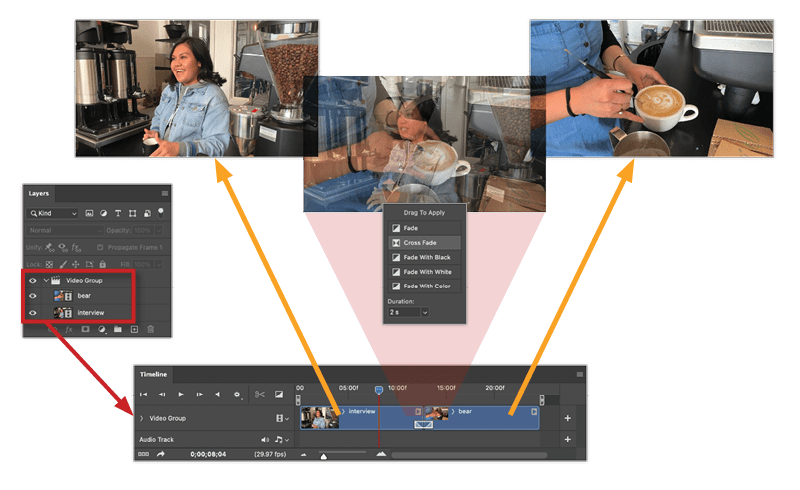Add media to the Video Group track
This screenshot has width=800, height=490.
click(x=567, y=418)
